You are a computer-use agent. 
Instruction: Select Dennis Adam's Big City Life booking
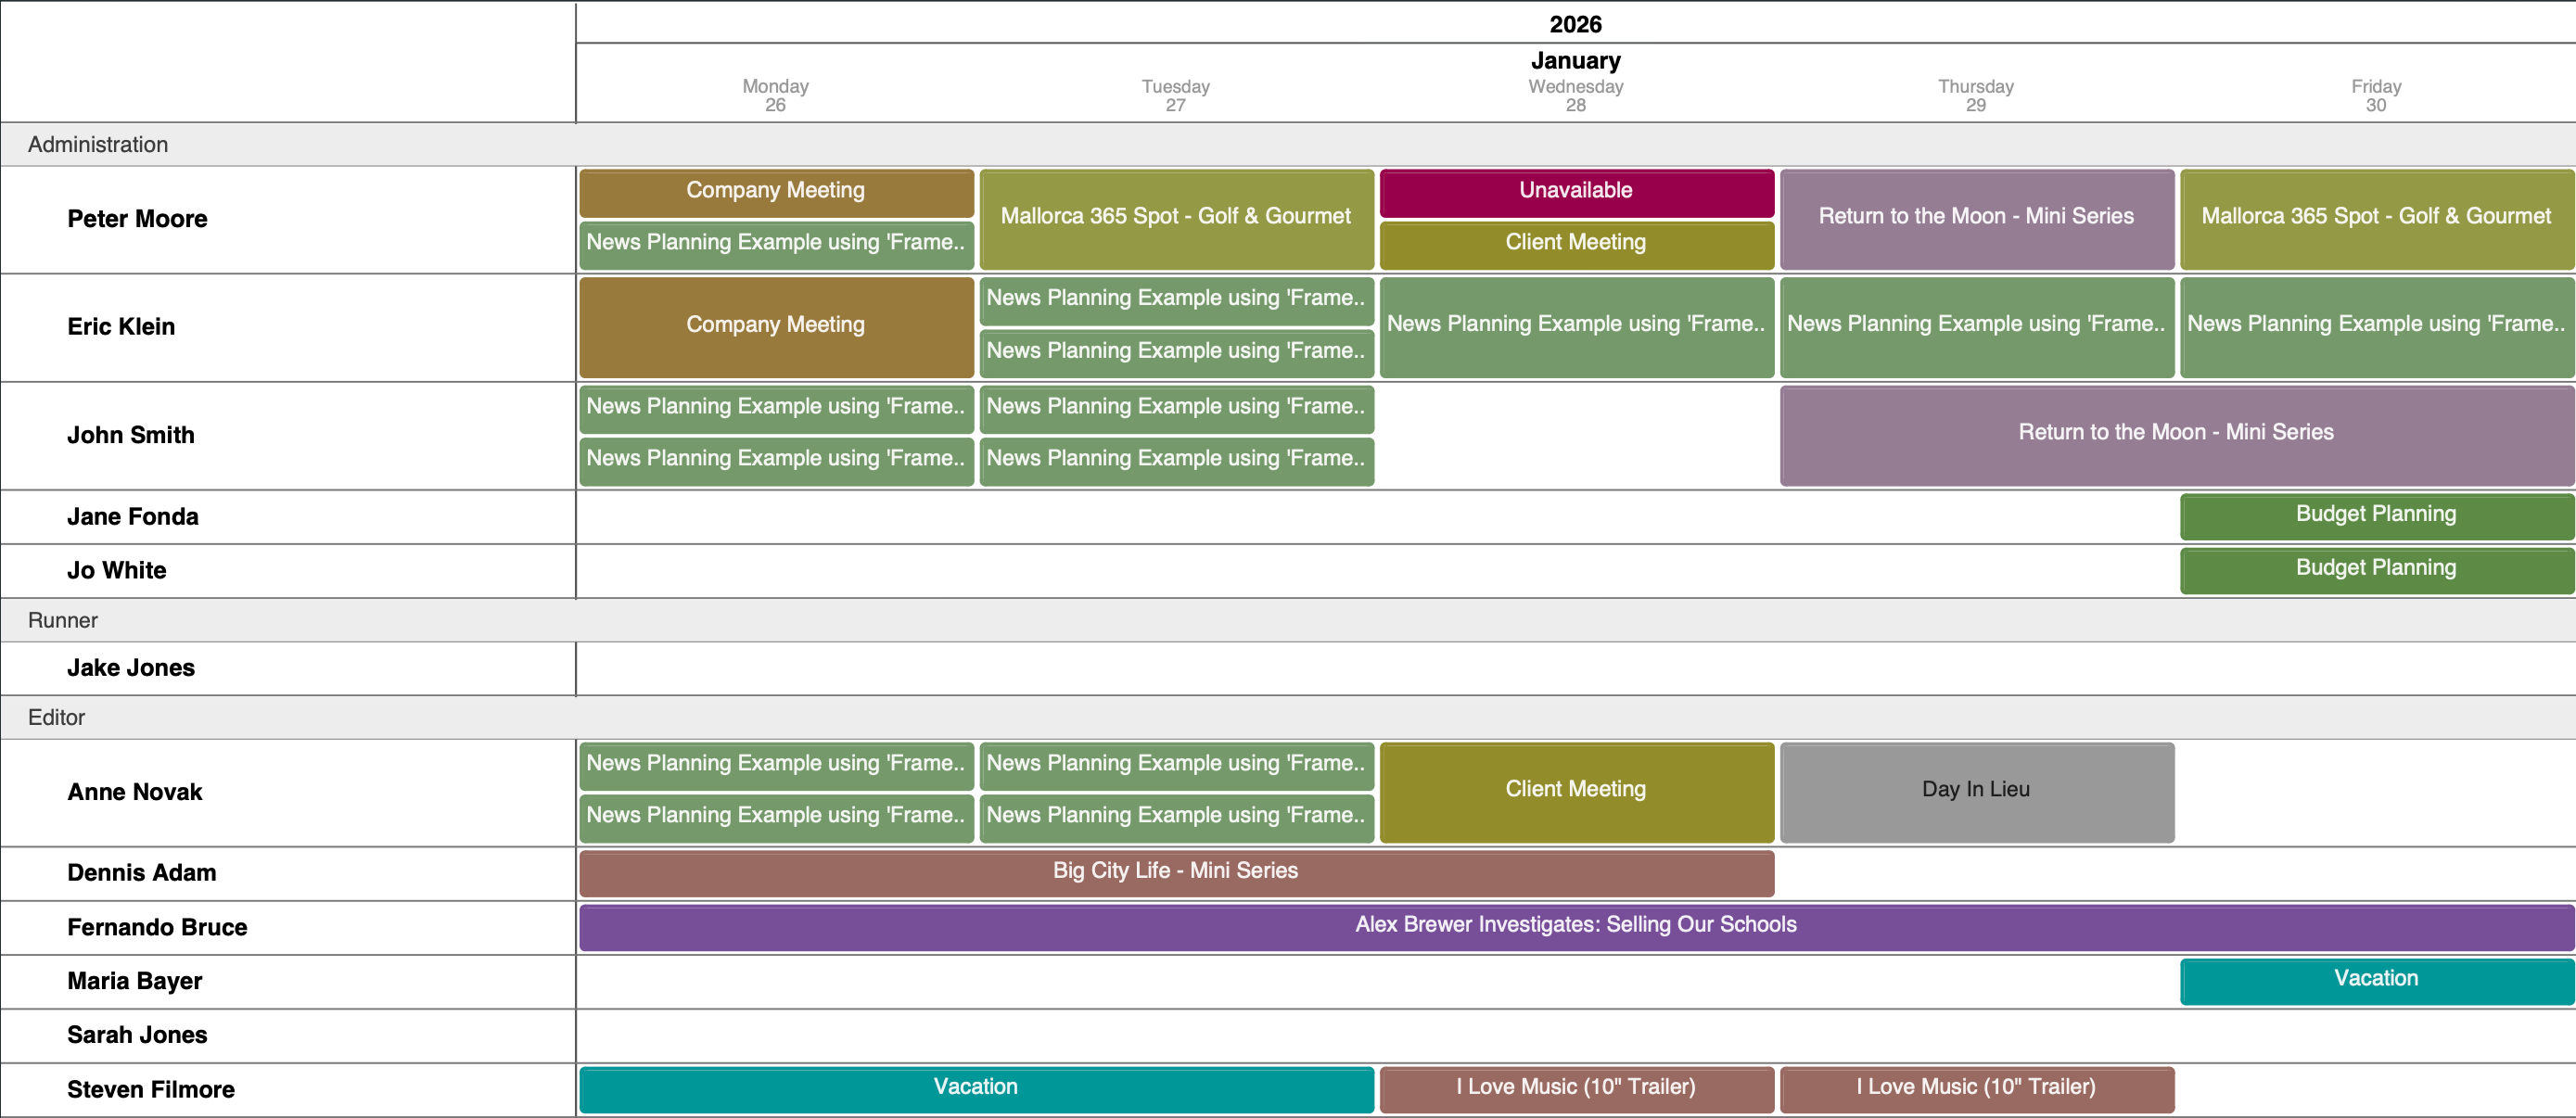(1176, 872)
